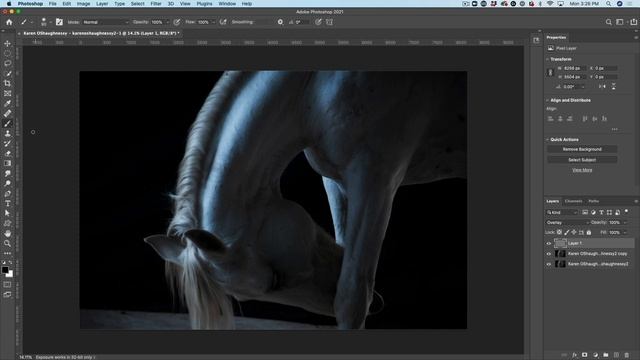This screenshot has height=360, width=640.
Task: Click the Remove Background button
Action: 582,149
